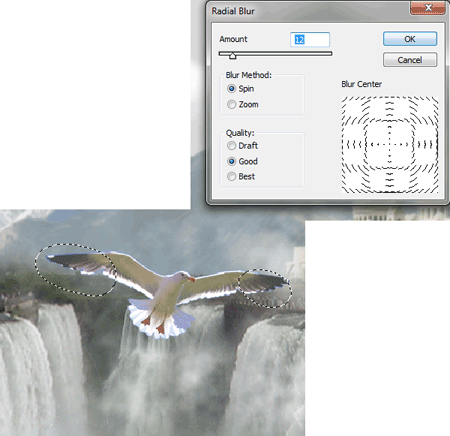Image resolution: width=450 pixels, height=436 pixels.
Task: Click the Amount value input field
Action: pos(310,40)
